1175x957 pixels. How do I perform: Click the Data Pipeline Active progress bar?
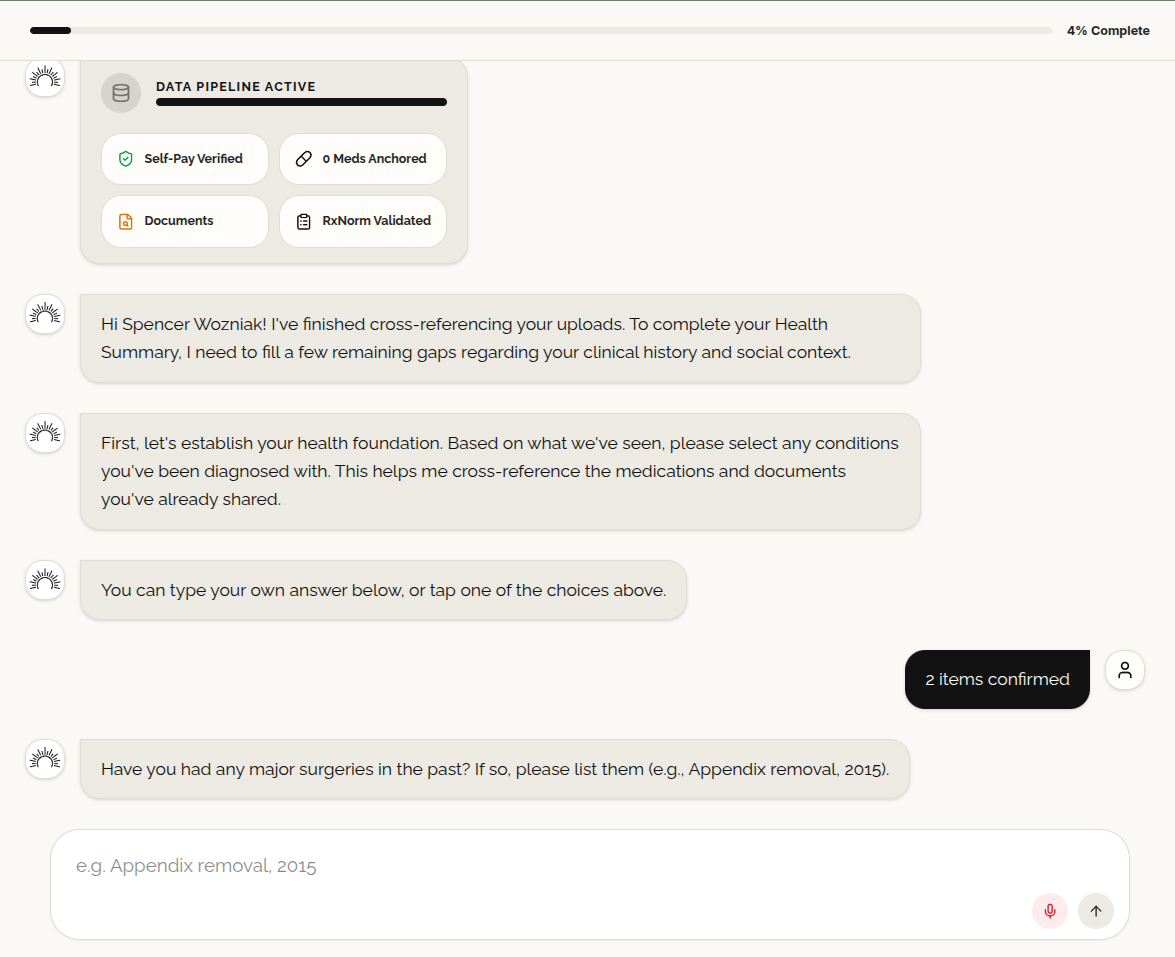[301, 102]
